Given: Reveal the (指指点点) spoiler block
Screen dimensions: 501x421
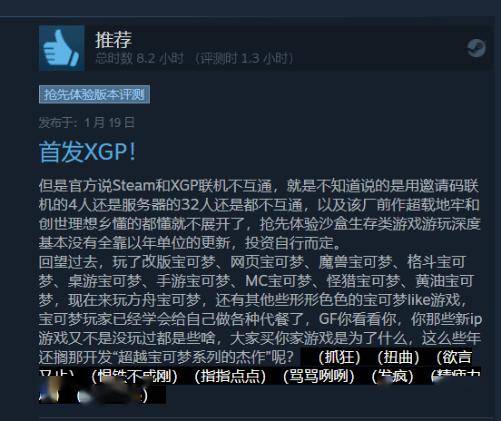Looking at the screenshot, I should 230,376.
